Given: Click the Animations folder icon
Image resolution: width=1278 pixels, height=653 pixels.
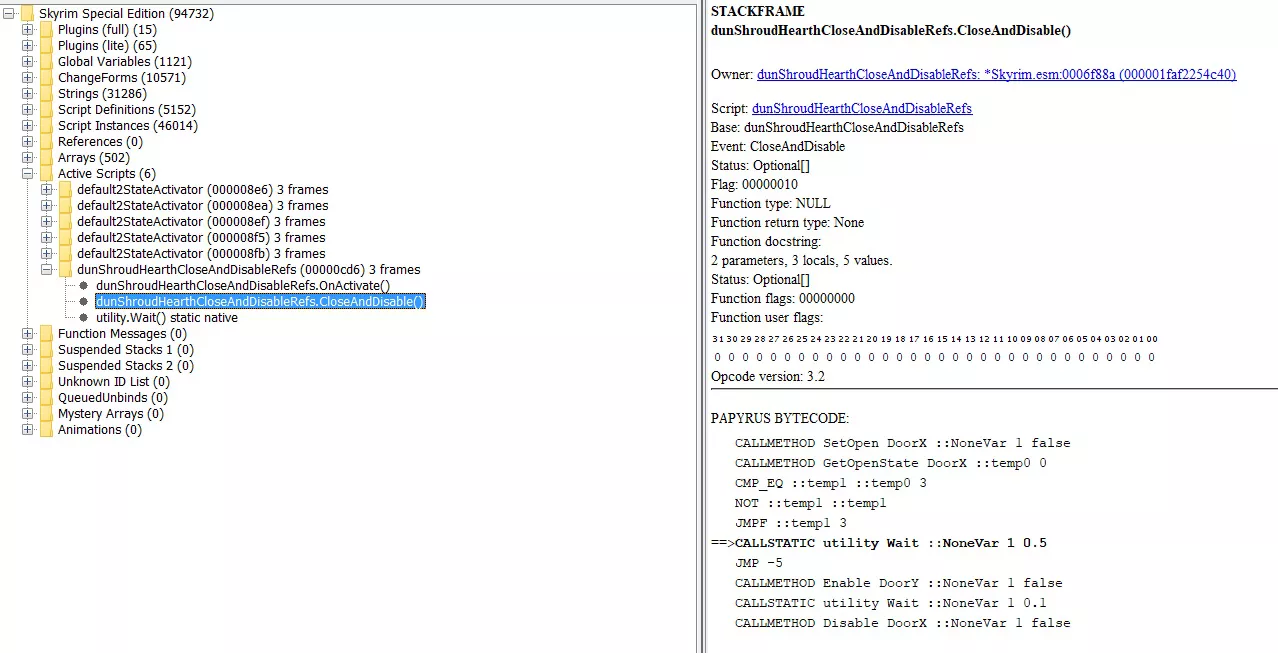Looking at the screenshot, I should (46, 430).
